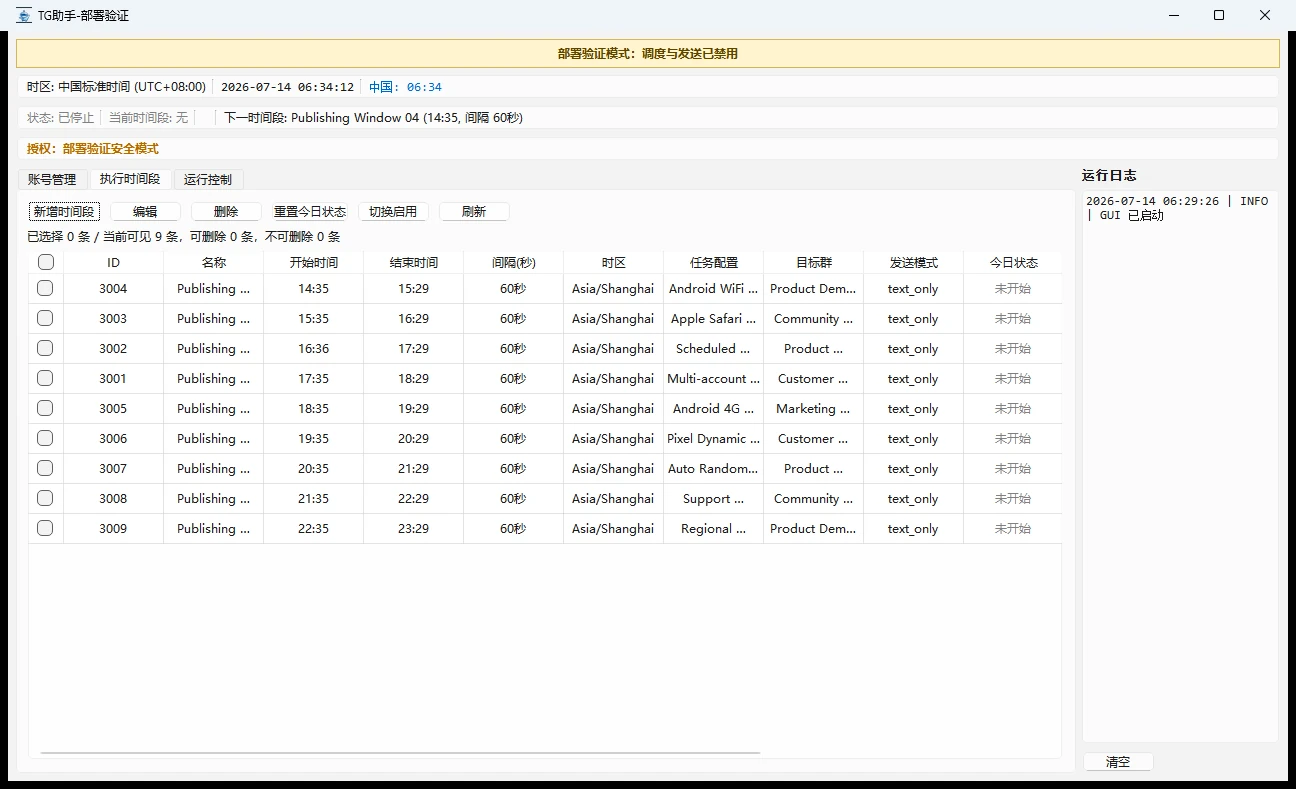Click the text_only cell in row 3006
Image resolution: width=1296 pixels, height=789 pixels.
913,438
